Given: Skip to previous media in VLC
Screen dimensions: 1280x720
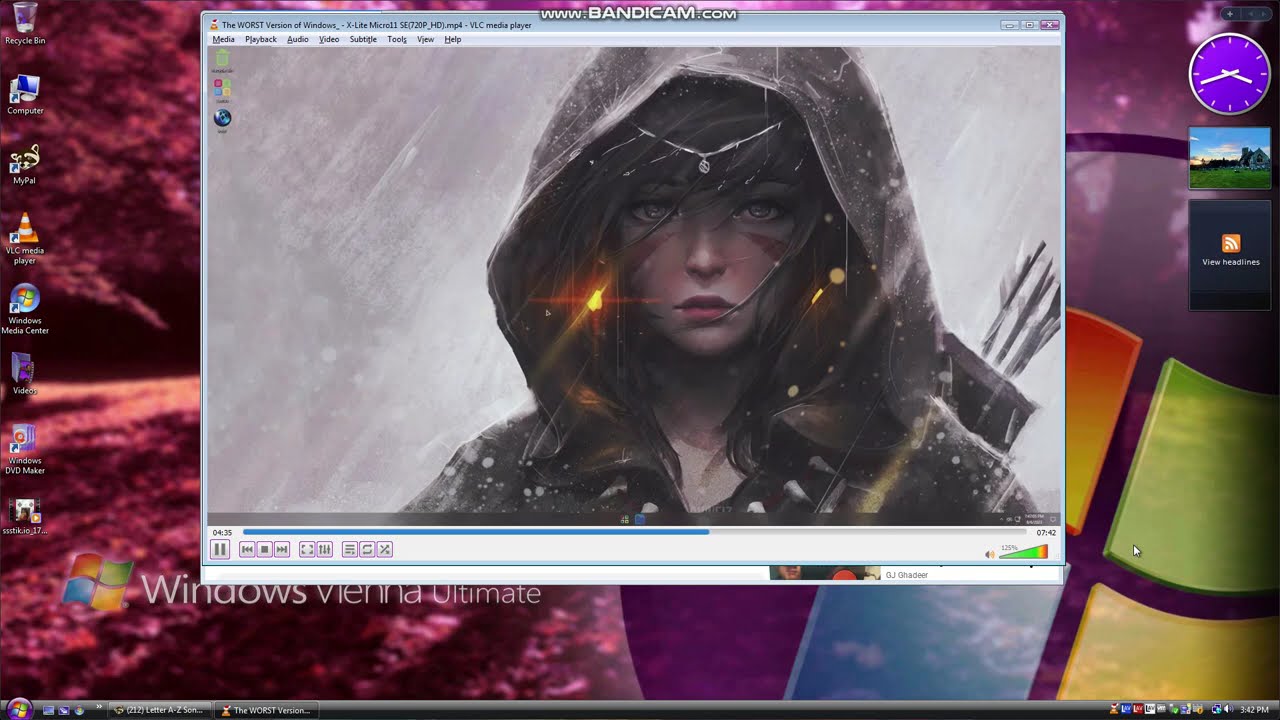Looking at the screenshot, I should [247, 549].
